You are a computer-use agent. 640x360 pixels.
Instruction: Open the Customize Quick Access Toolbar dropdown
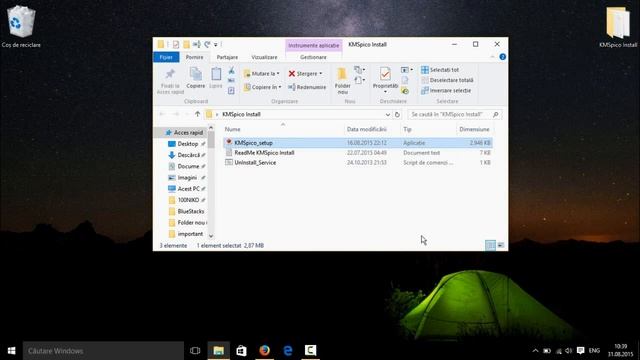coord(216,44)
